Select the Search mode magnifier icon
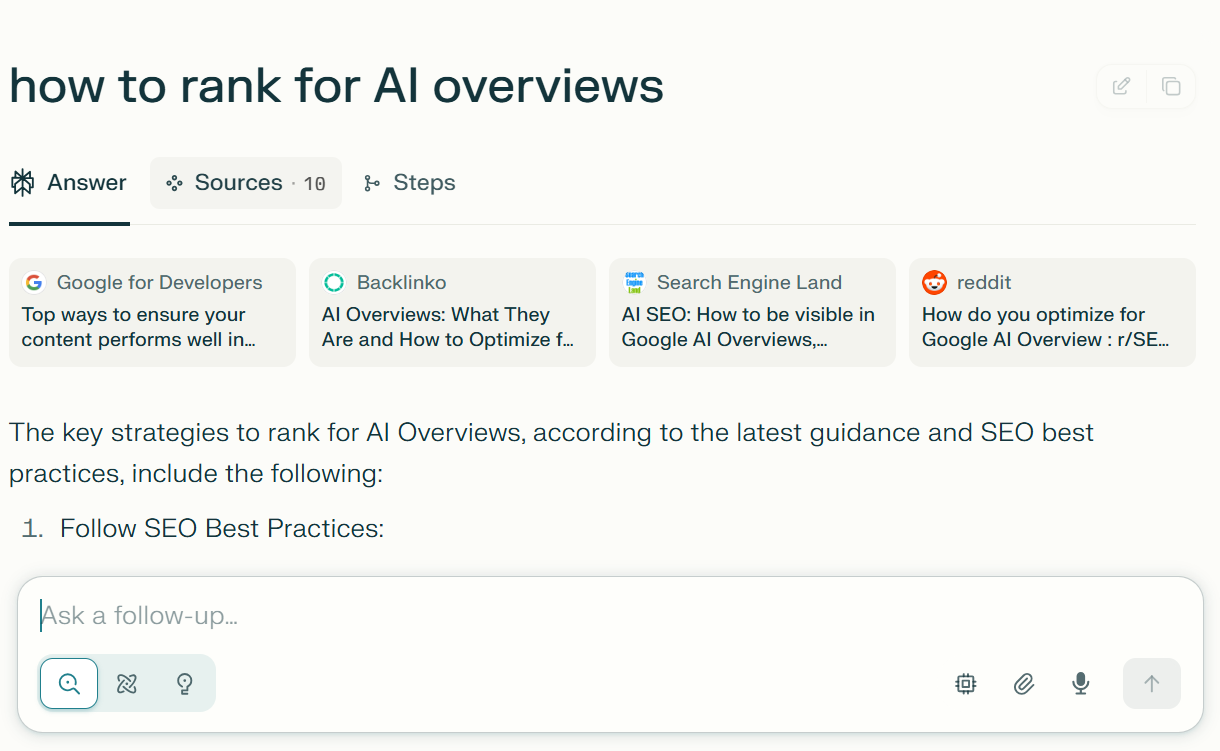The height and width of the screenshot is (751, 1220). click(69, 684)
